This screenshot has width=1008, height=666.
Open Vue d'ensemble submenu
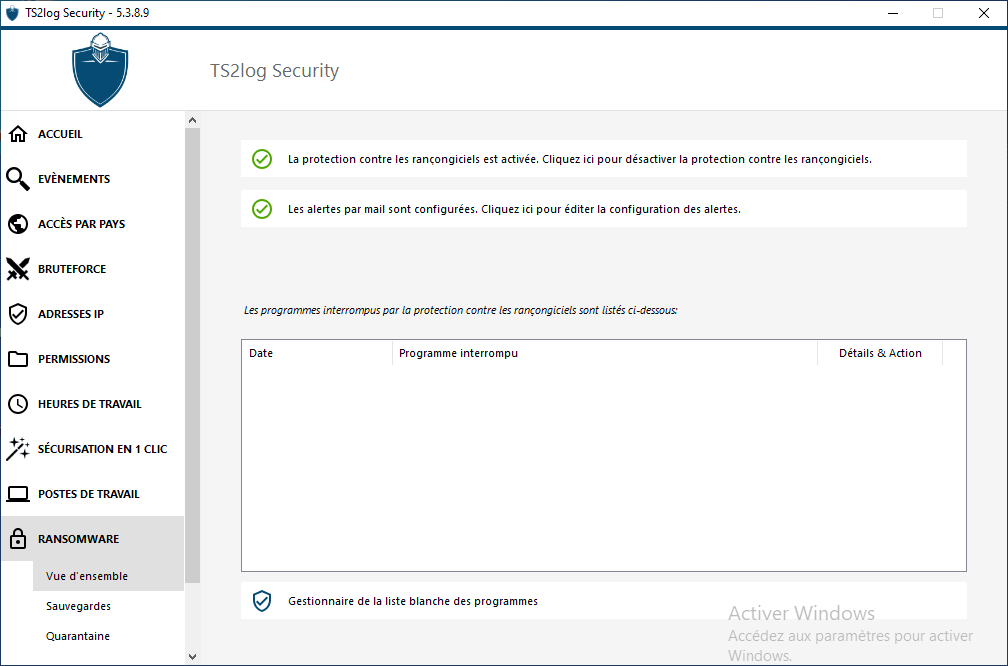click(109, 576)
